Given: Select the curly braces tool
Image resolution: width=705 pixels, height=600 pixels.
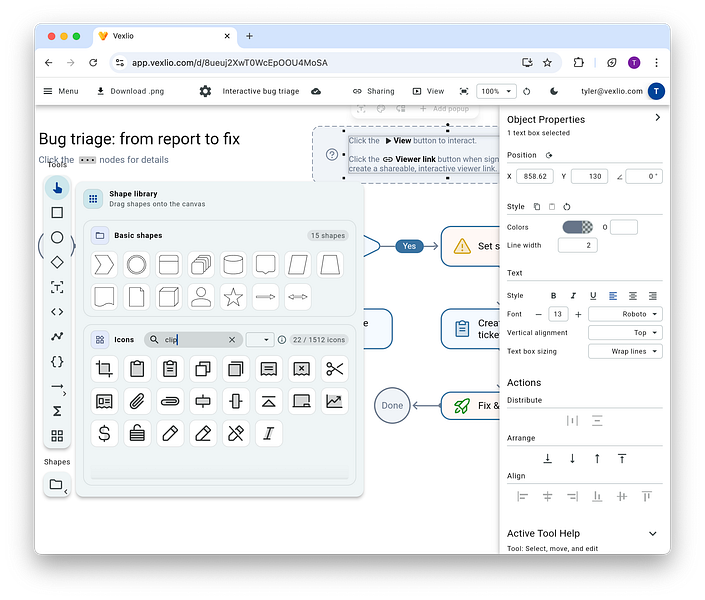Looking at the screenshot, I should 57,362.
